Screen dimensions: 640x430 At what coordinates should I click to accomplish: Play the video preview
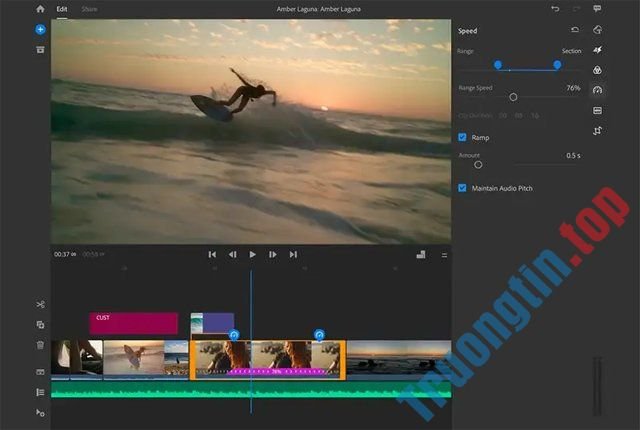(x=252, y=255)
